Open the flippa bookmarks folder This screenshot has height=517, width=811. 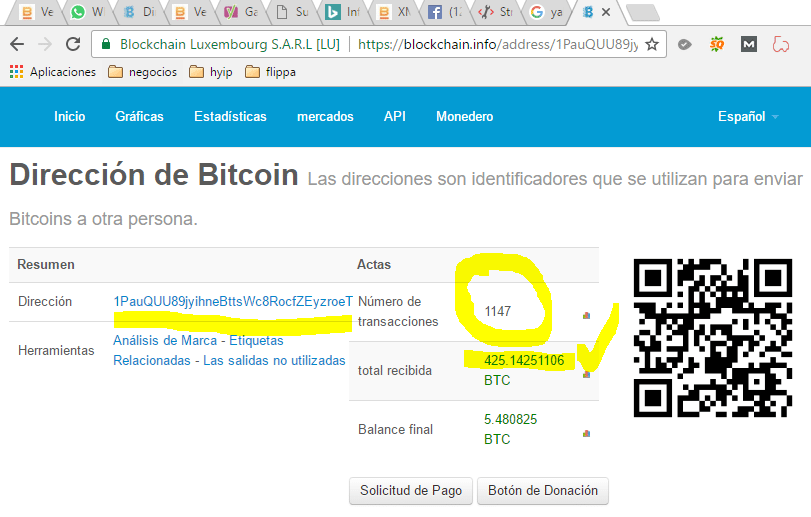point(271,72)
